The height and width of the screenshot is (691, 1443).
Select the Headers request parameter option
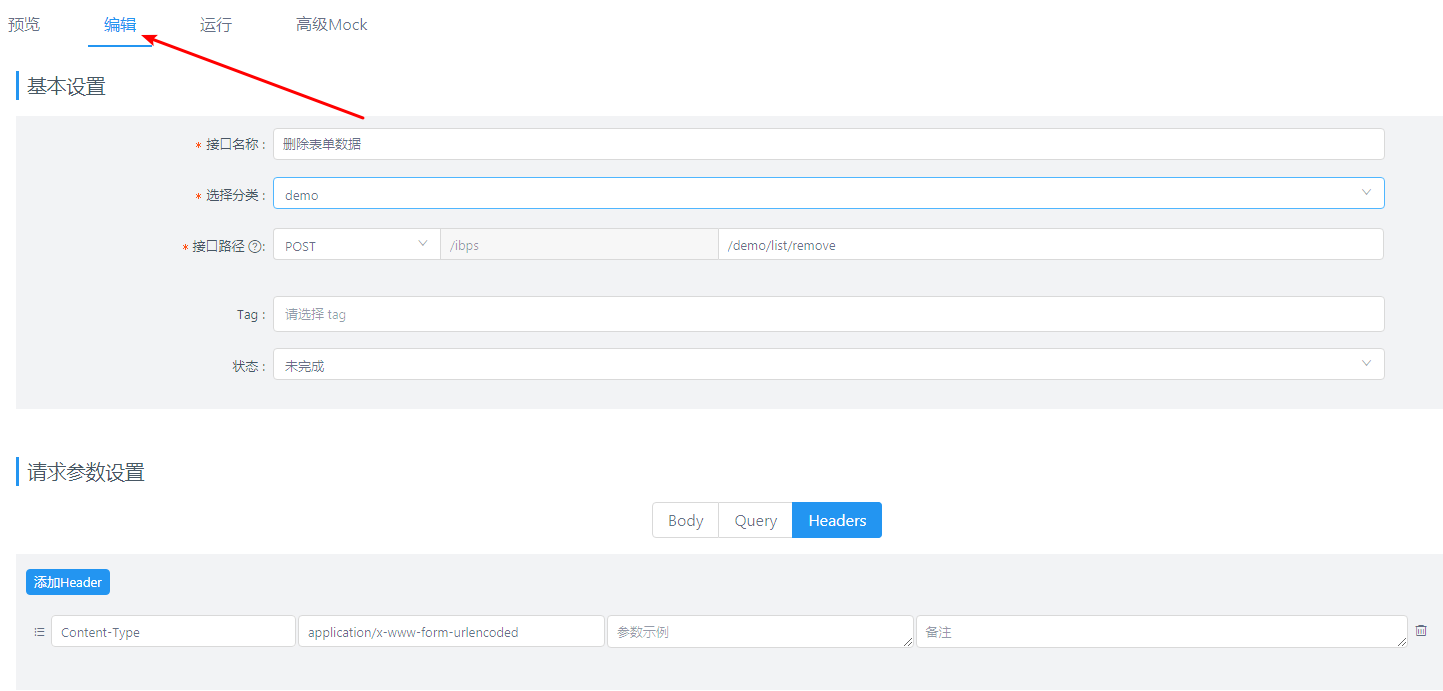pyautogui.click(x=837, y=520)
